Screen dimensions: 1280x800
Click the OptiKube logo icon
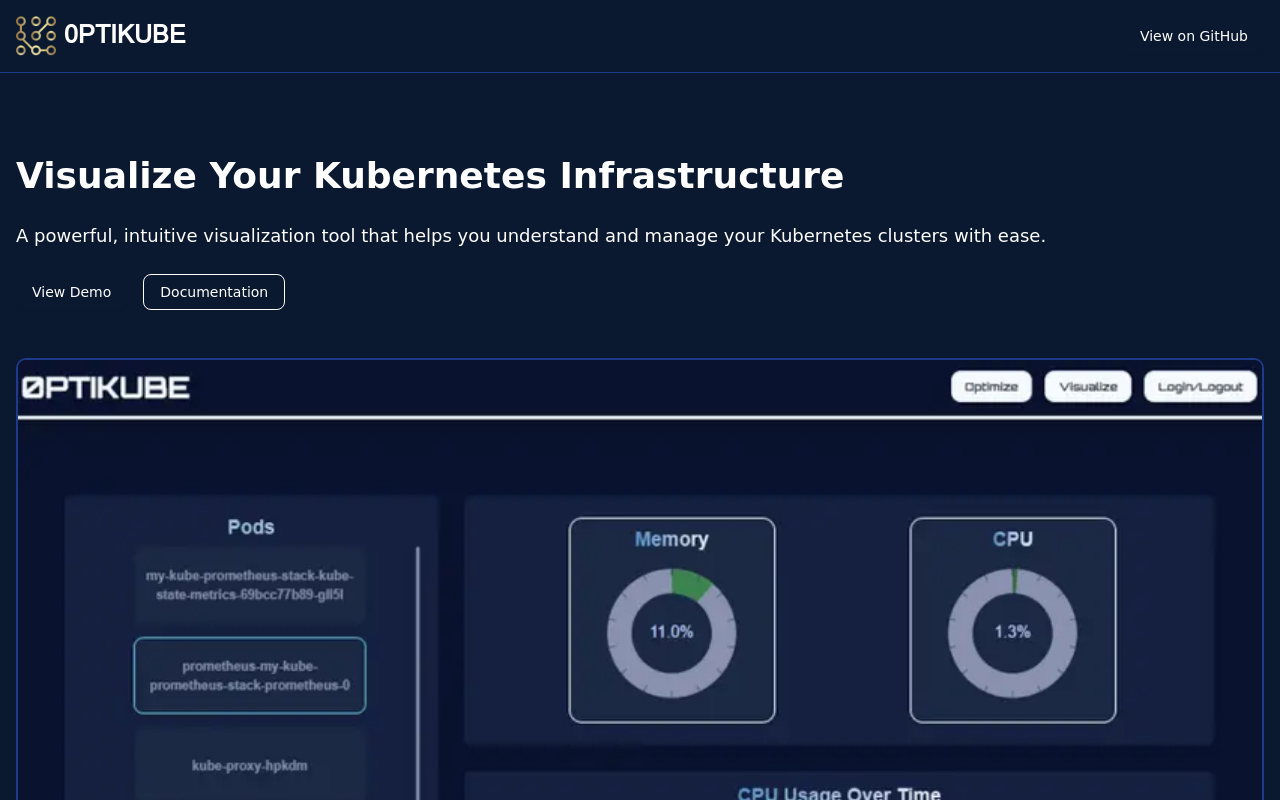click(36, 36)
